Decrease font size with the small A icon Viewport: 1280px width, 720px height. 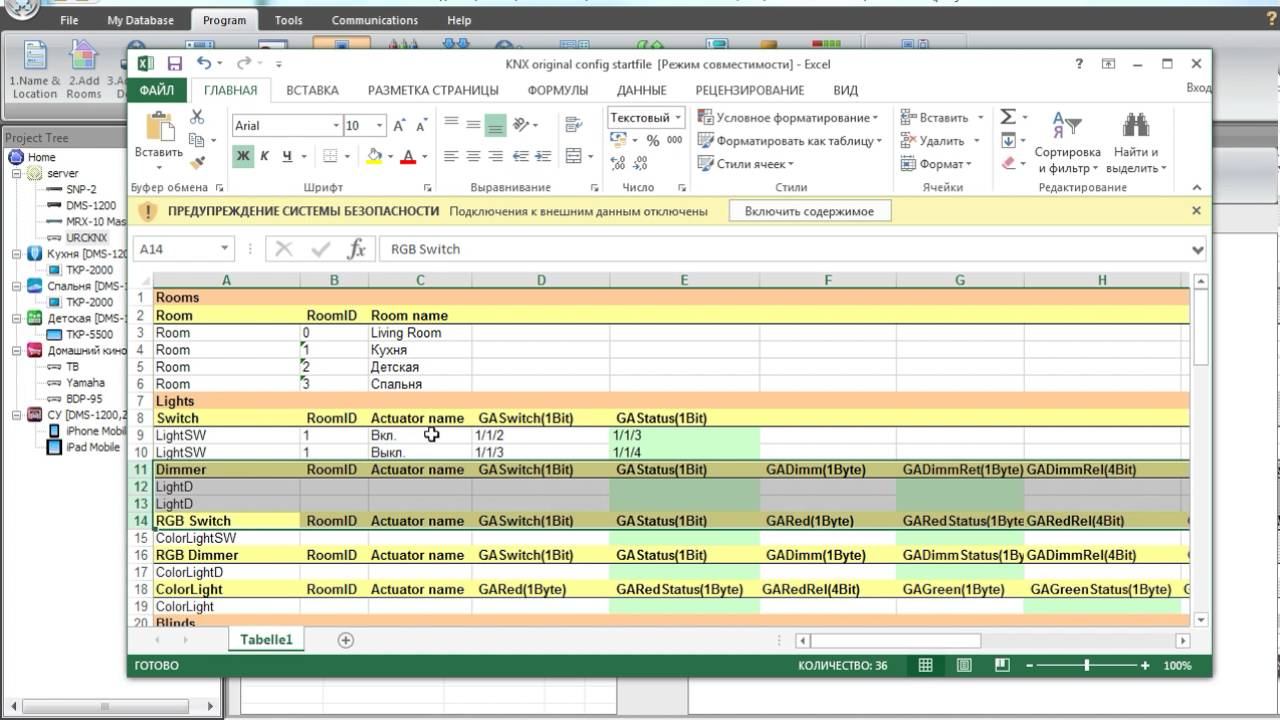422,126
